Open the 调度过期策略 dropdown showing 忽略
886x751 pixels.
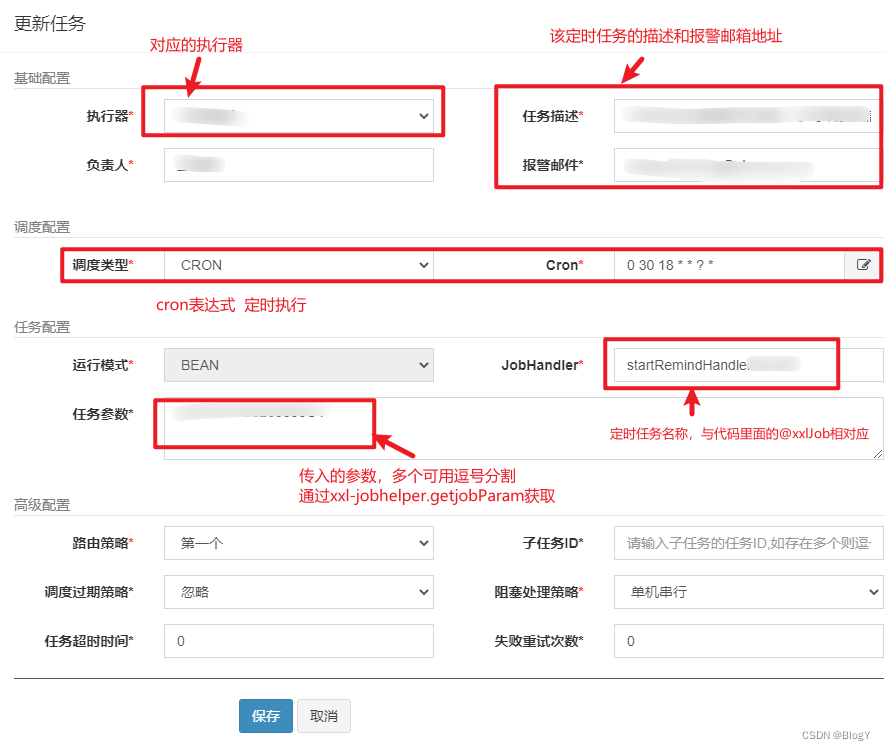pos(297,592)
